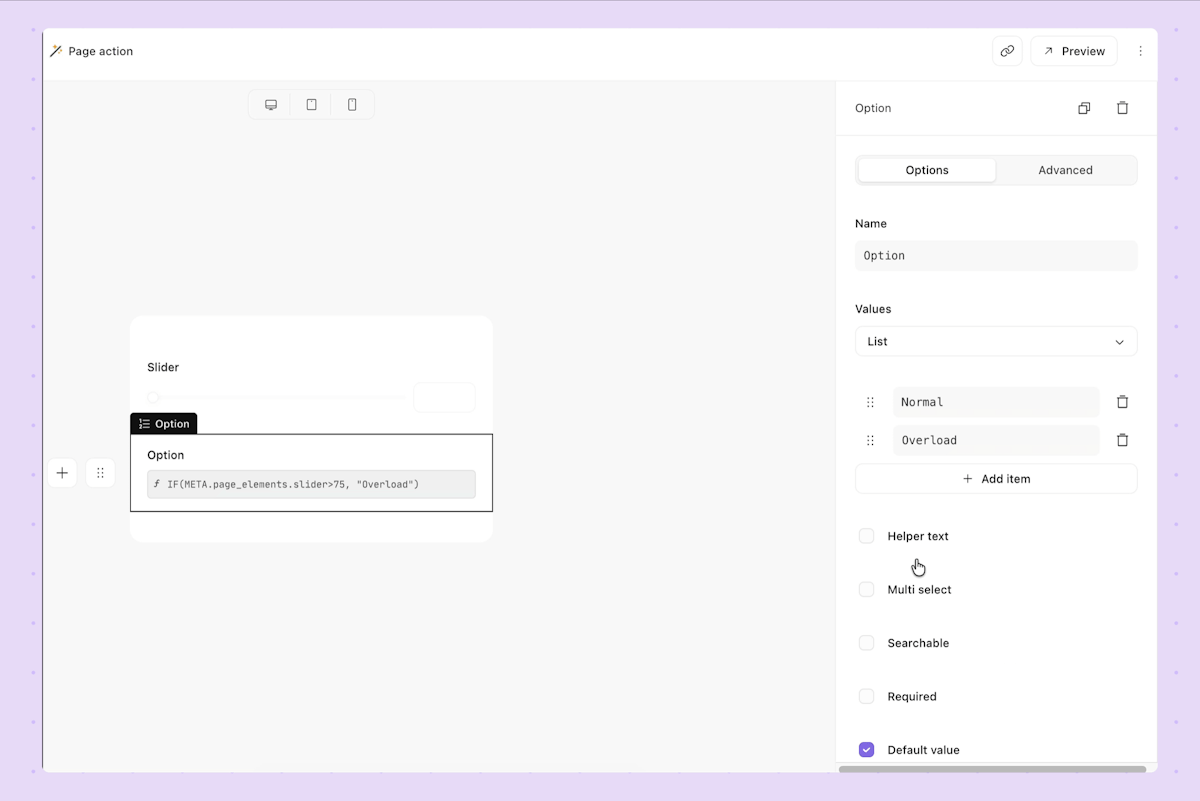The height and width of the screenshot is (801, 1200).
Task: Click the Values section label
Action: click(873, 309)
